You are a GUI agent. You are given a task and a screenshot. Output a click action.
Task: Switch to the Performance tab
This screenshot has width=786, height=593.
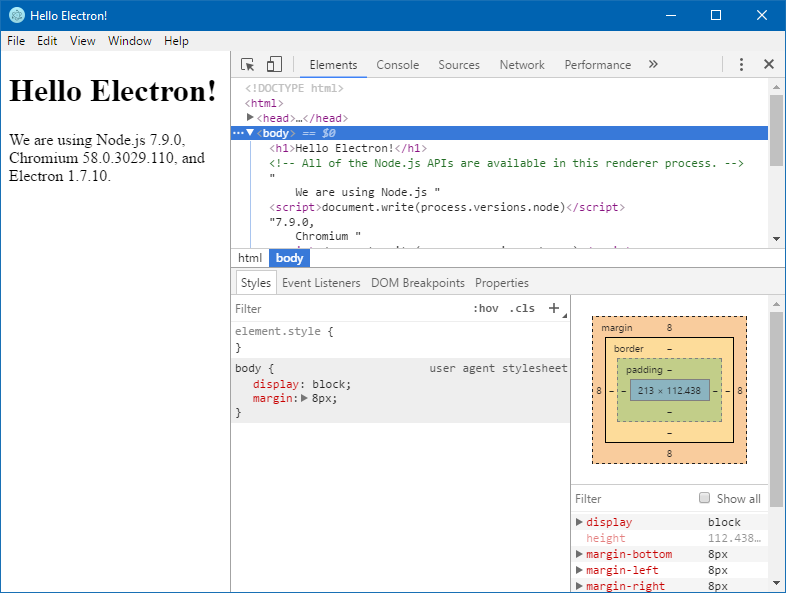(x=598, y=65)
